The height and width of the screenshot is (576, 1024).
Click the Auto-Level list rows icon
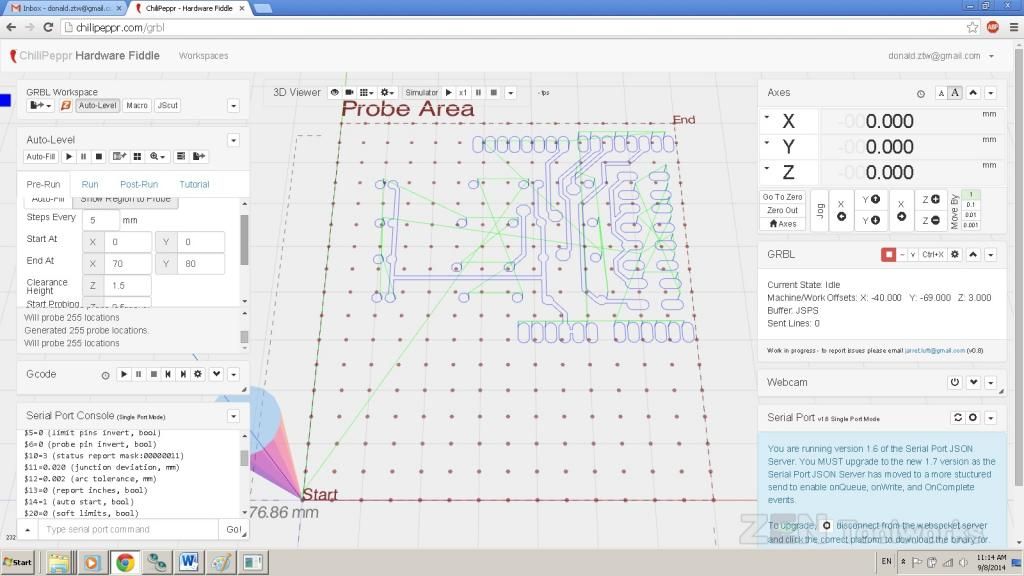click(181, 156)
